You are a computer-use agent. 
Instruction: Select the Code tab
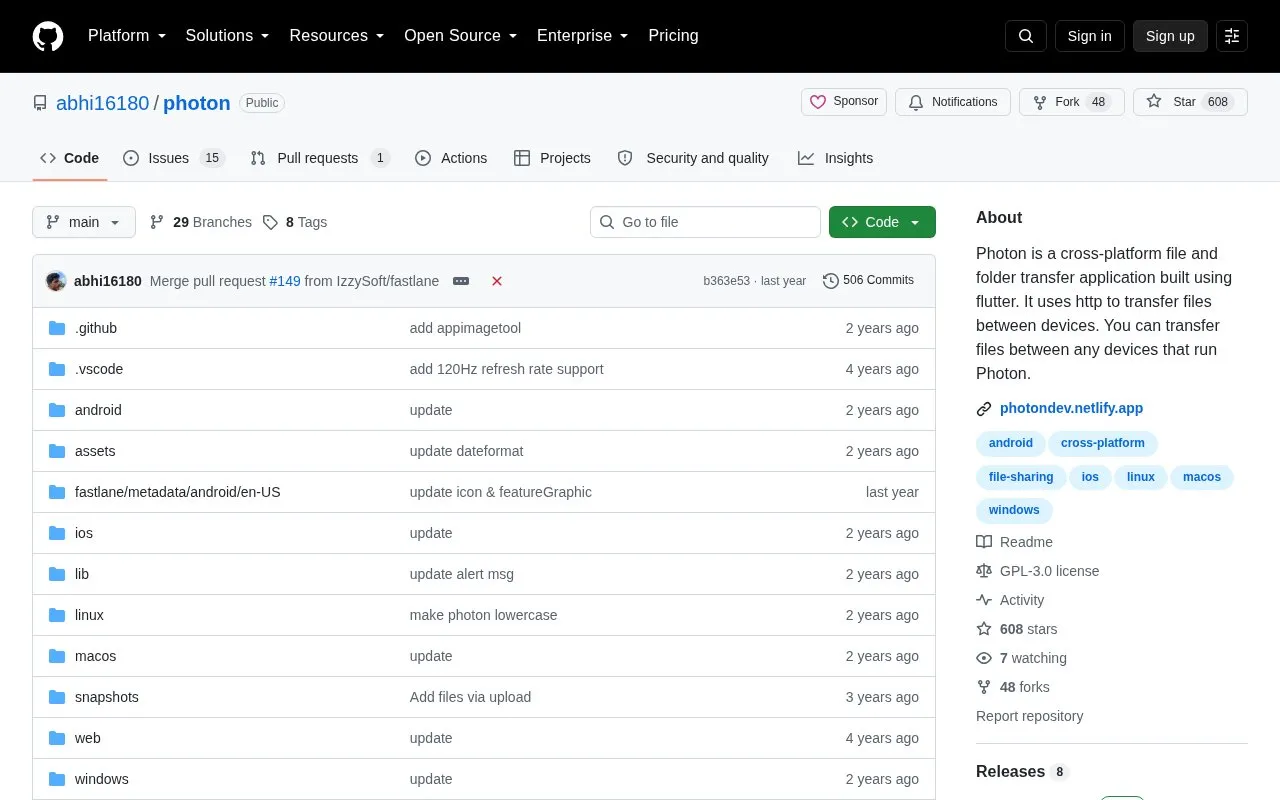pos(70,158)
